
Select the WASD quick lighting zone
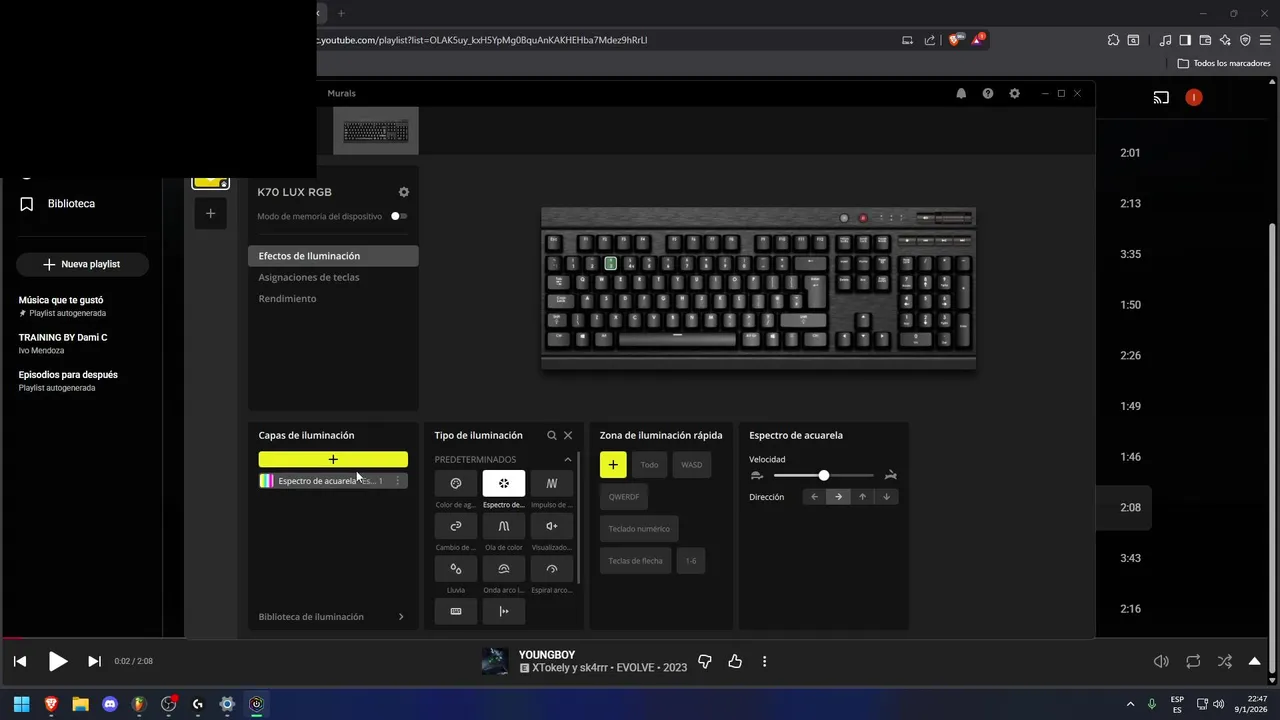click(x=692, y=465)
